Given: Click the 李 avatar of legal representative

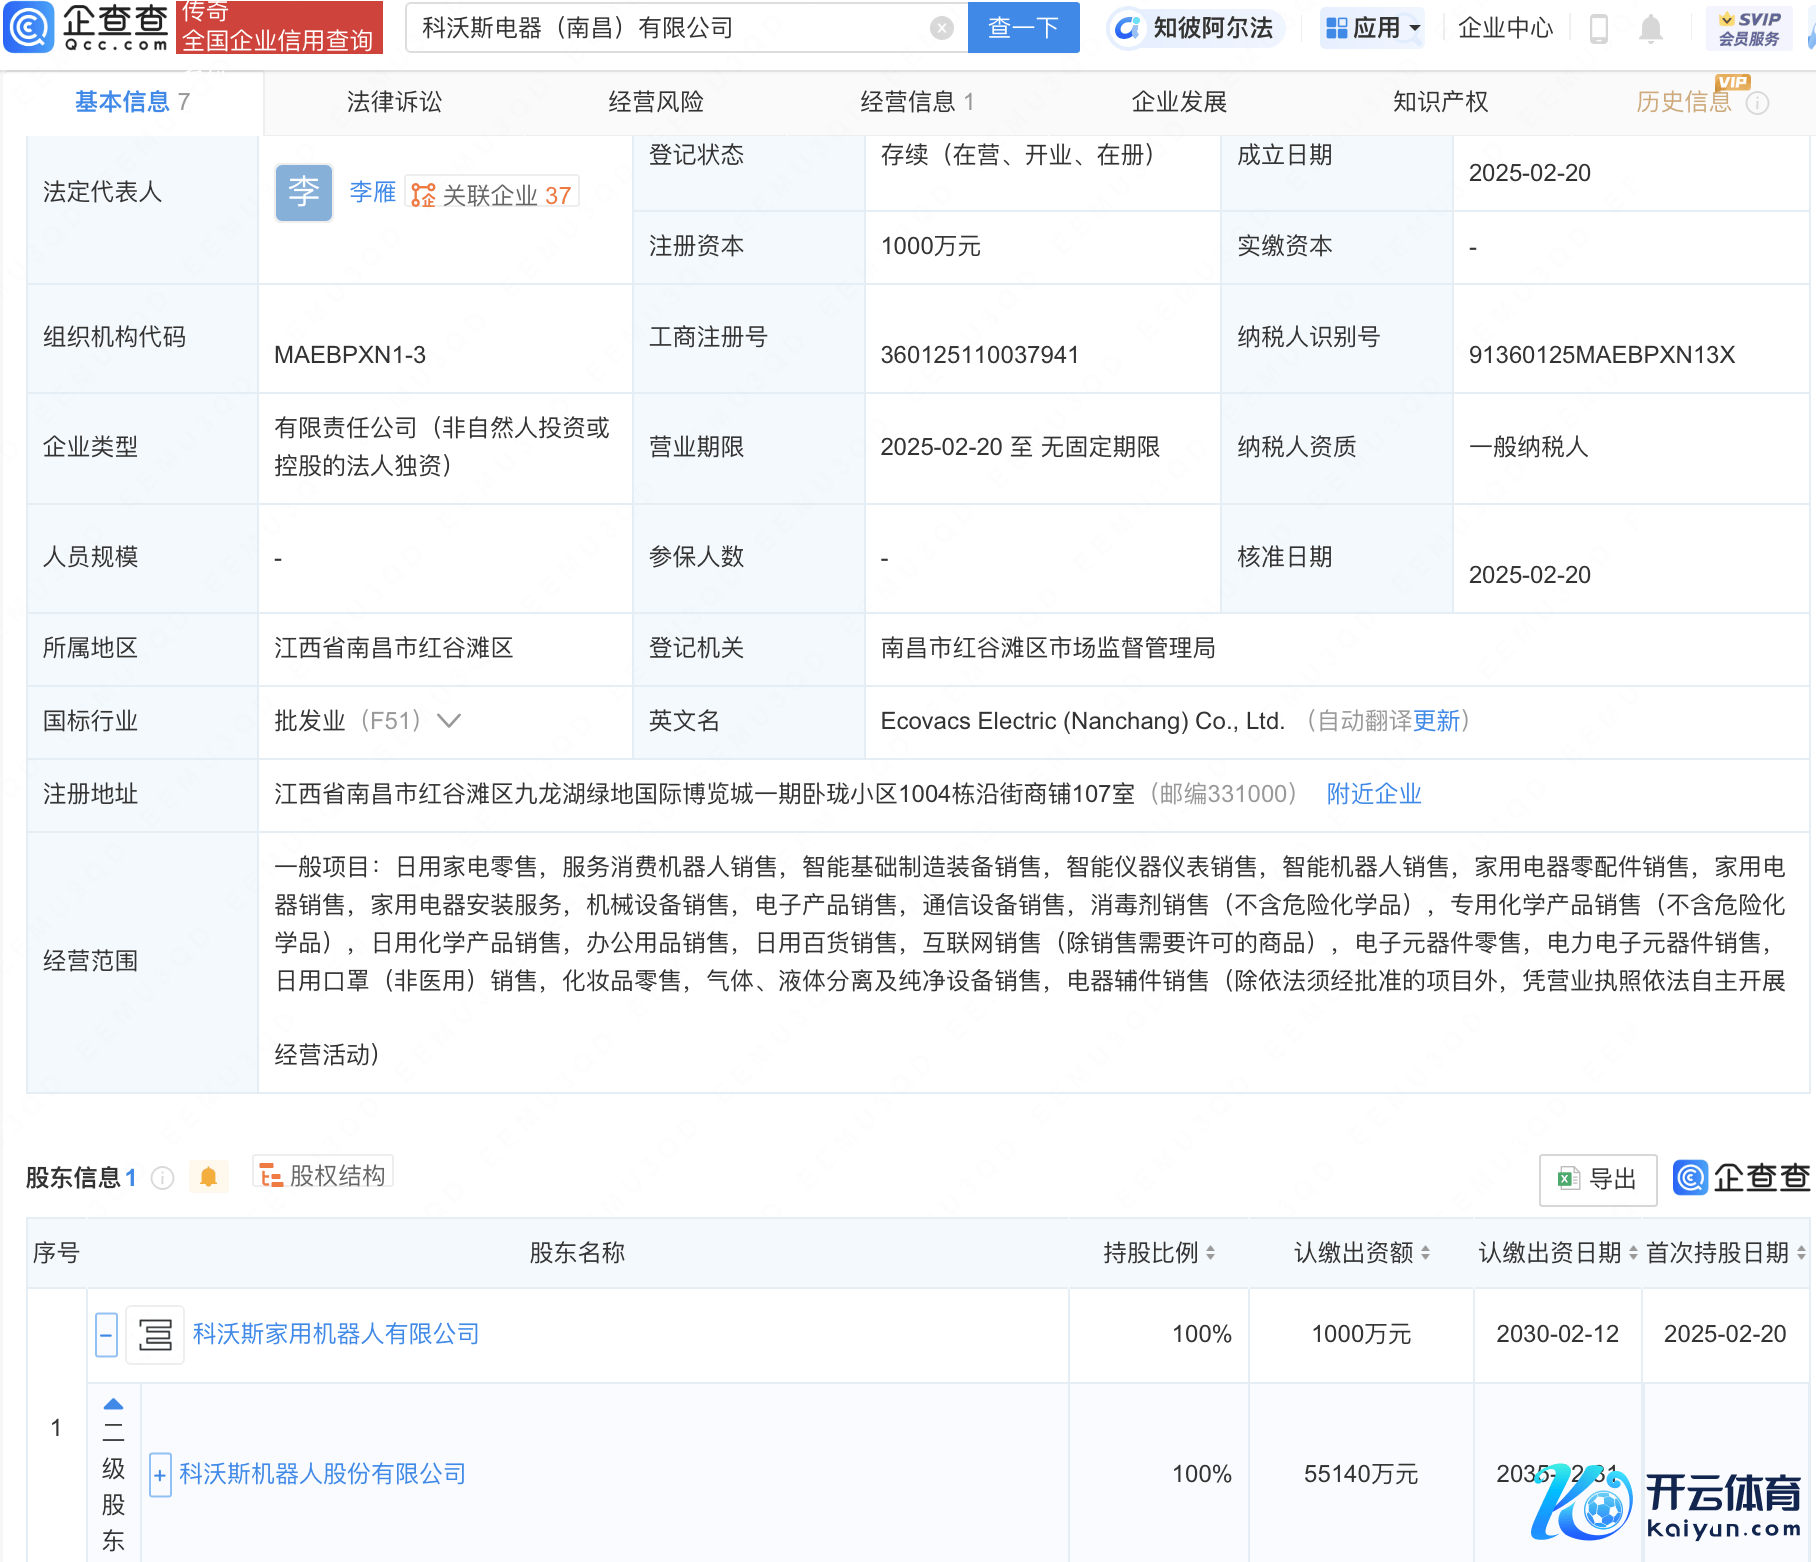Looking at the screenshot, I should coord(303,192).
